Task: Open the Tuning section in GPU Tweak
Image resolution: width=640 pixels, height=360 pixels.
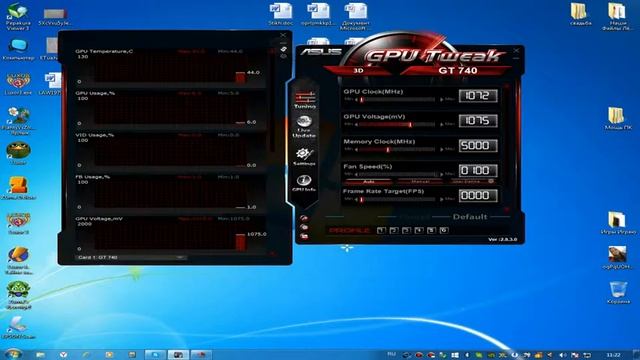Action: pyautogui.click(x=305, y=100)
